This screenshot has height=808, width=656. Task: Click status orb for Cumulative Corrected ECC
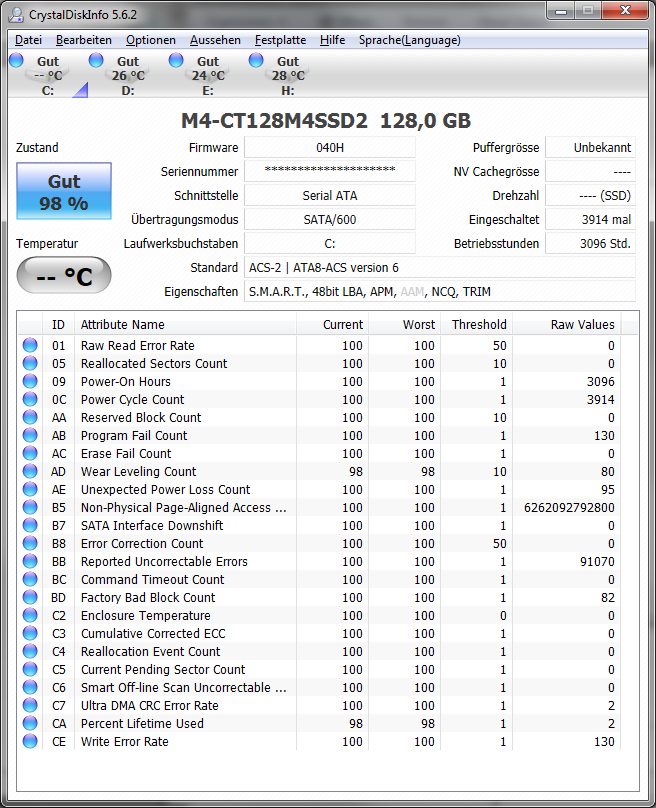pos(30,633)
